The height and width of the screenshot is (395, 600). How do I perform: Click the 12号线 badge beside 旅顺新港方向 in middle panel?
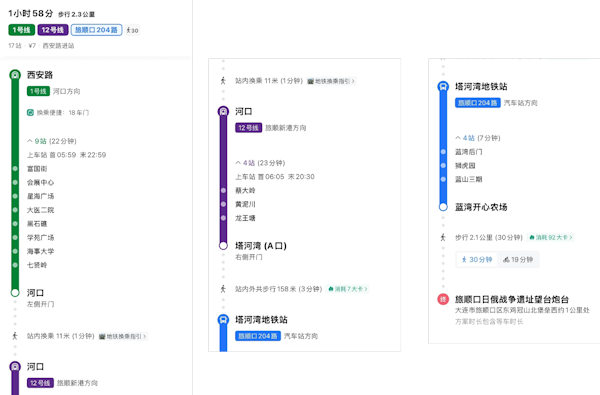point(248,128)
